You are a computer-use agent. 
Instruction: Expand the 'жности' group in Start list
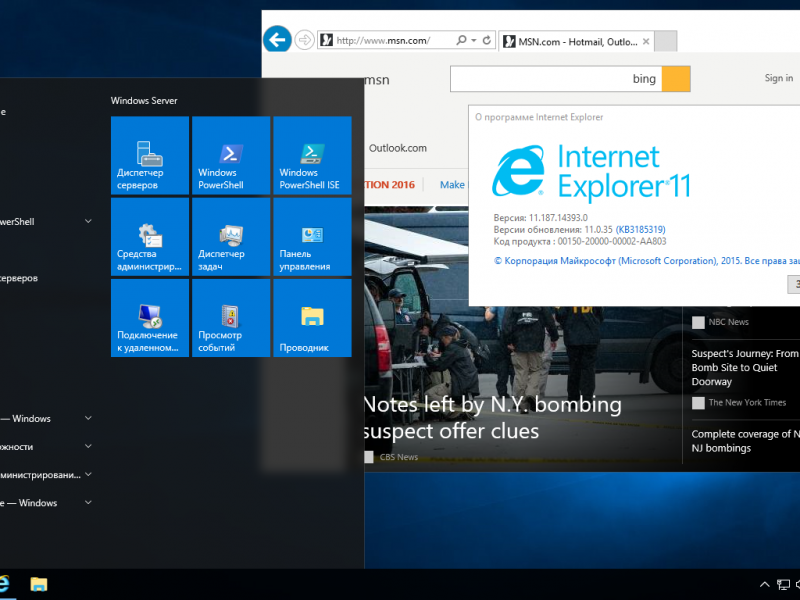click(x=88, y=446)
